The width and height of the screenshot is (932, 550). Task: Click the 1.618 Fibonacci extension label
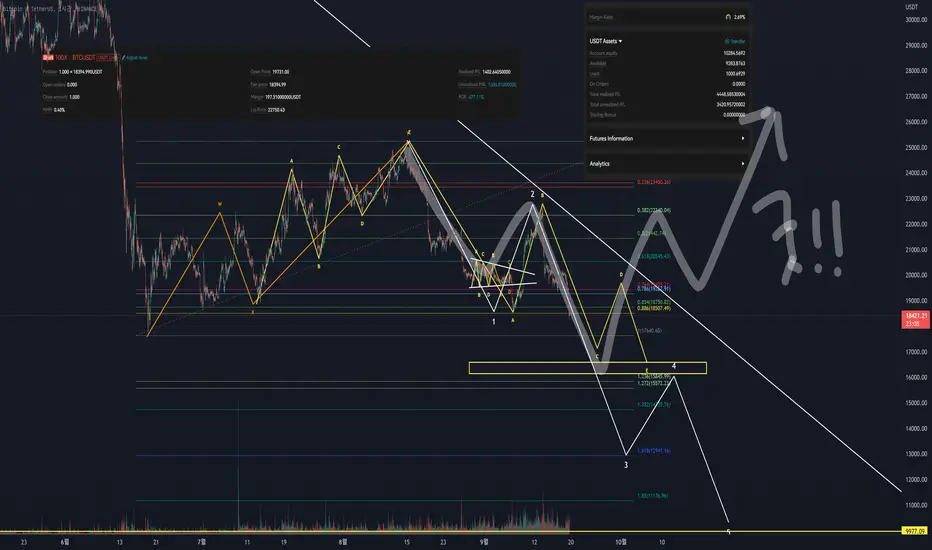[x=654, y=451]
